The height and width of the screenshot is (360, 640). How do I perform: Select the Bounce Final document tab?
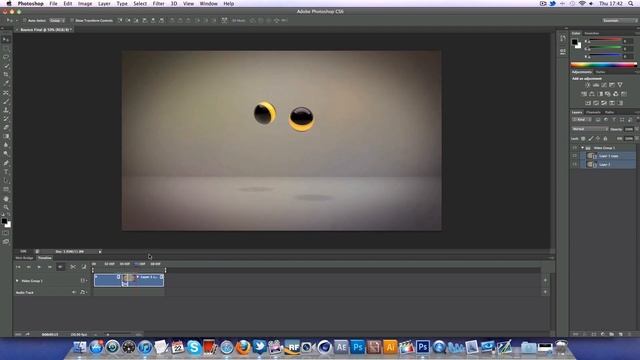44,30
